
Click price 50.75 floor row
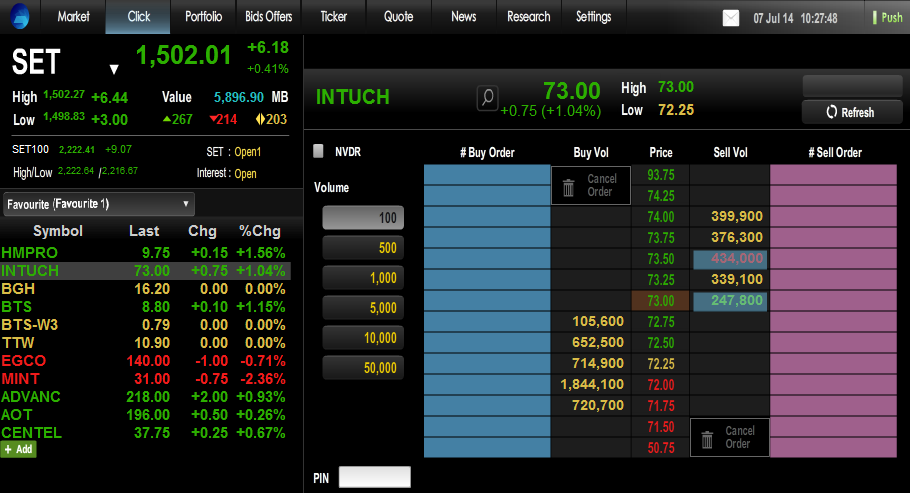pos(660,448)
